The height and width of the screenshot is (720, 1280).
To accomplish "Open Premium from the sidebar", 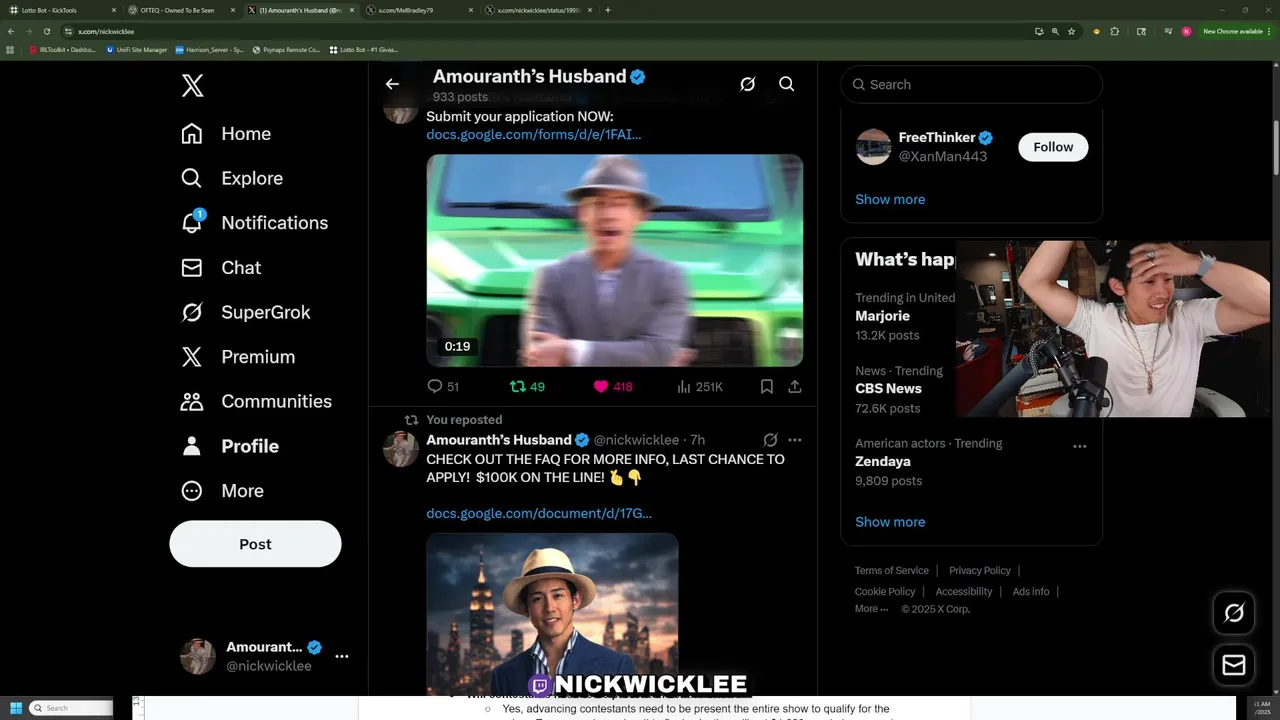I will [238, 357].
